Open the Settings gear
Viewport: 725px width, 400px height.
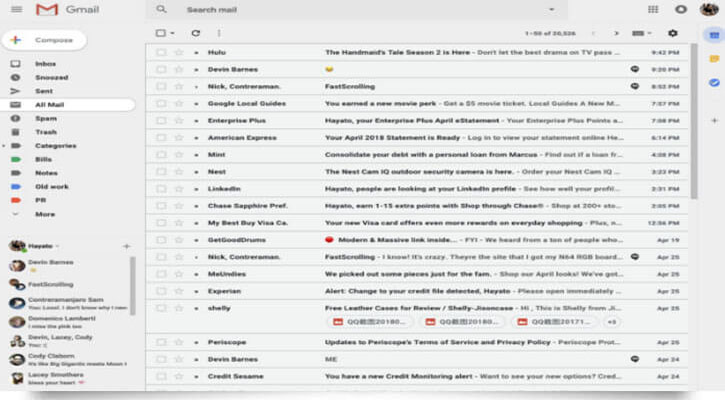673,33
